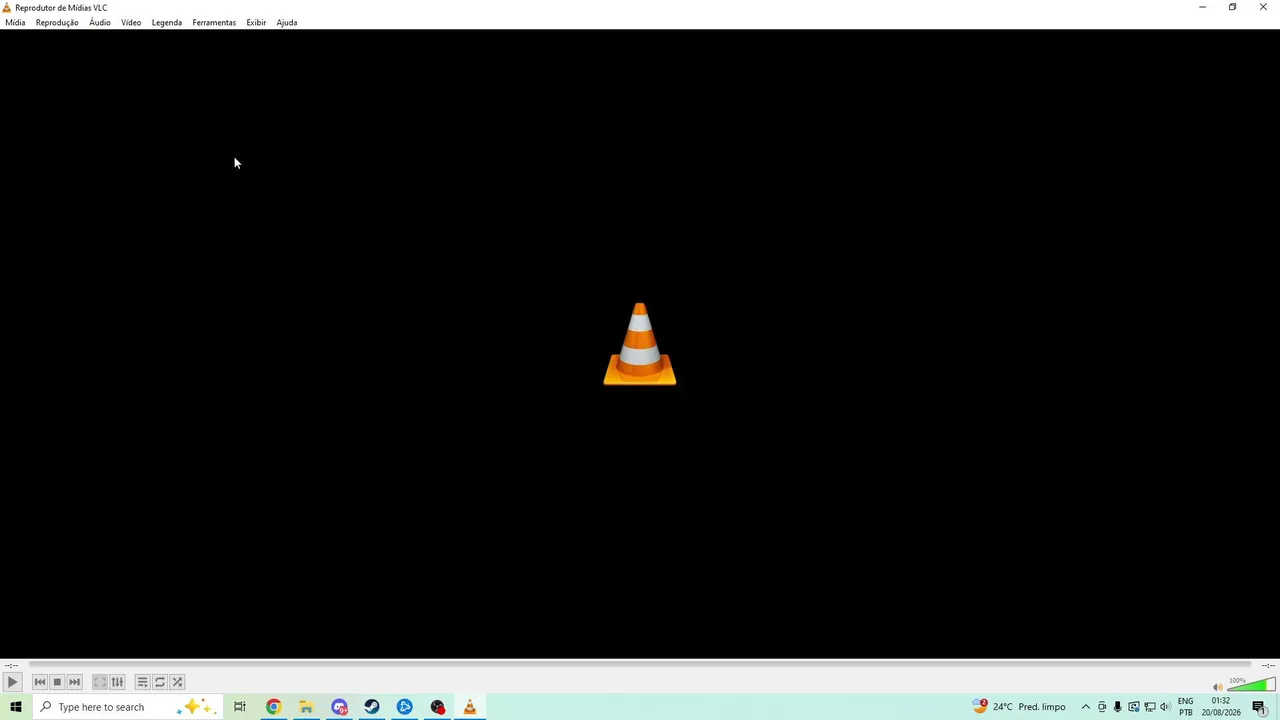Click VLC cone icon in title bar

[7, 7]
